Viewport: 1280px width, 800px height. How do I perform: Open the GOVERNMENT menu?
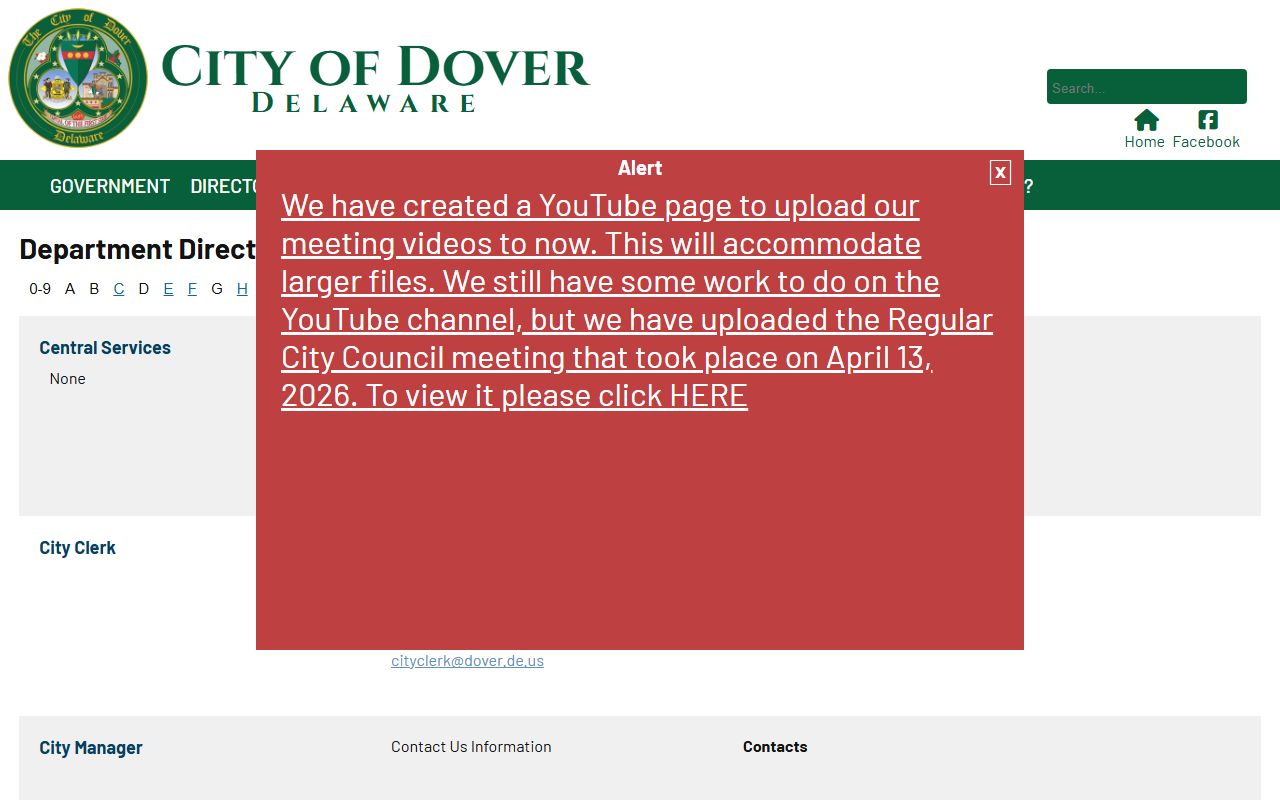click(110, 186)
